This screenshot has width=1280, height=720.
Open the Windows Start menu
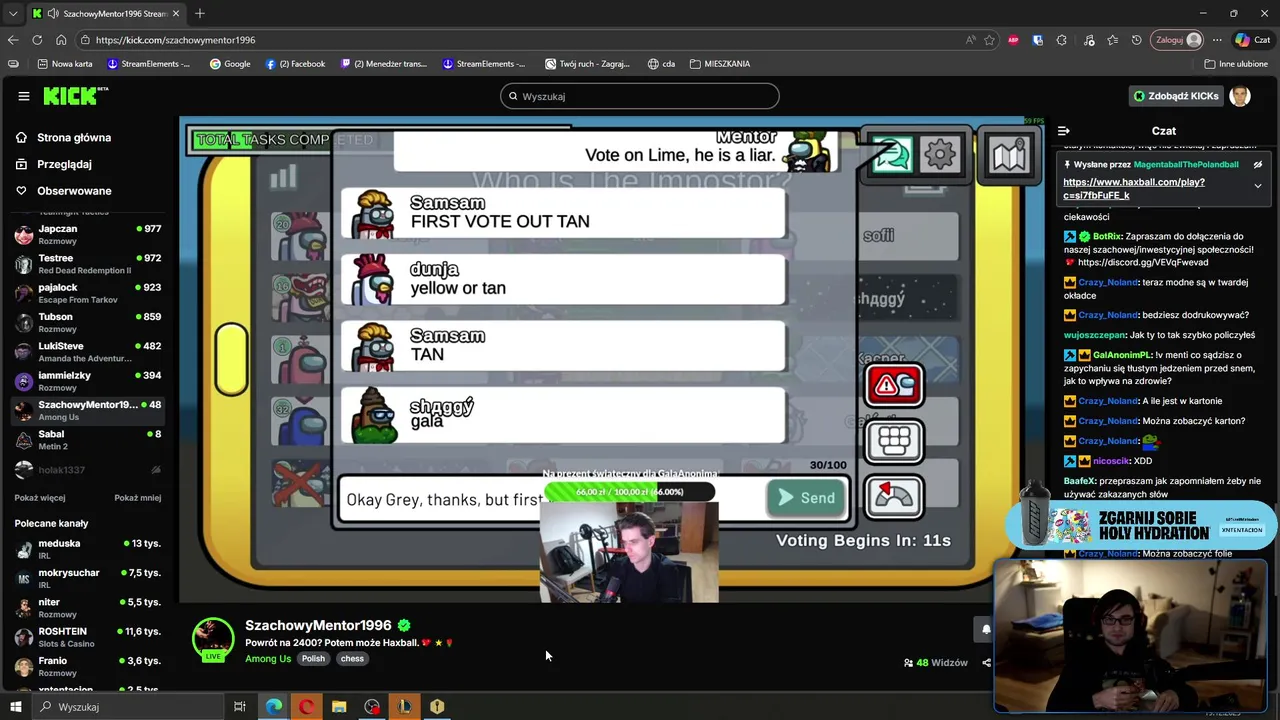[x=15, y=707]
